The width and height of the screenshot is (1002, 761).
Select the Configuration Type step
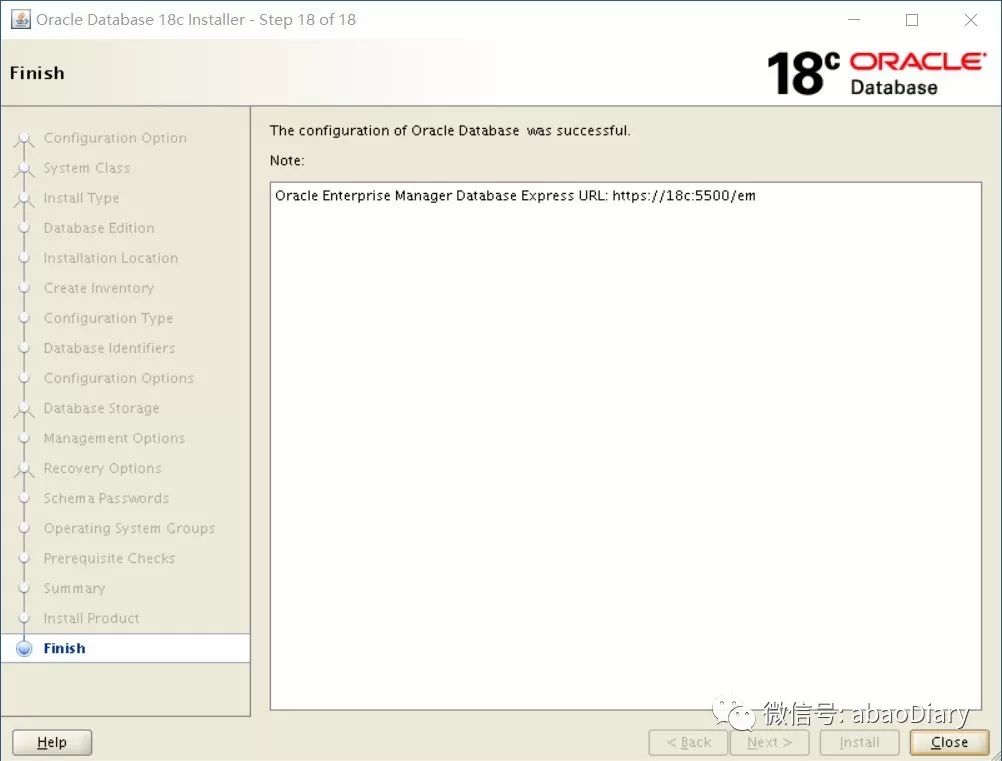(x=108, y=318)
